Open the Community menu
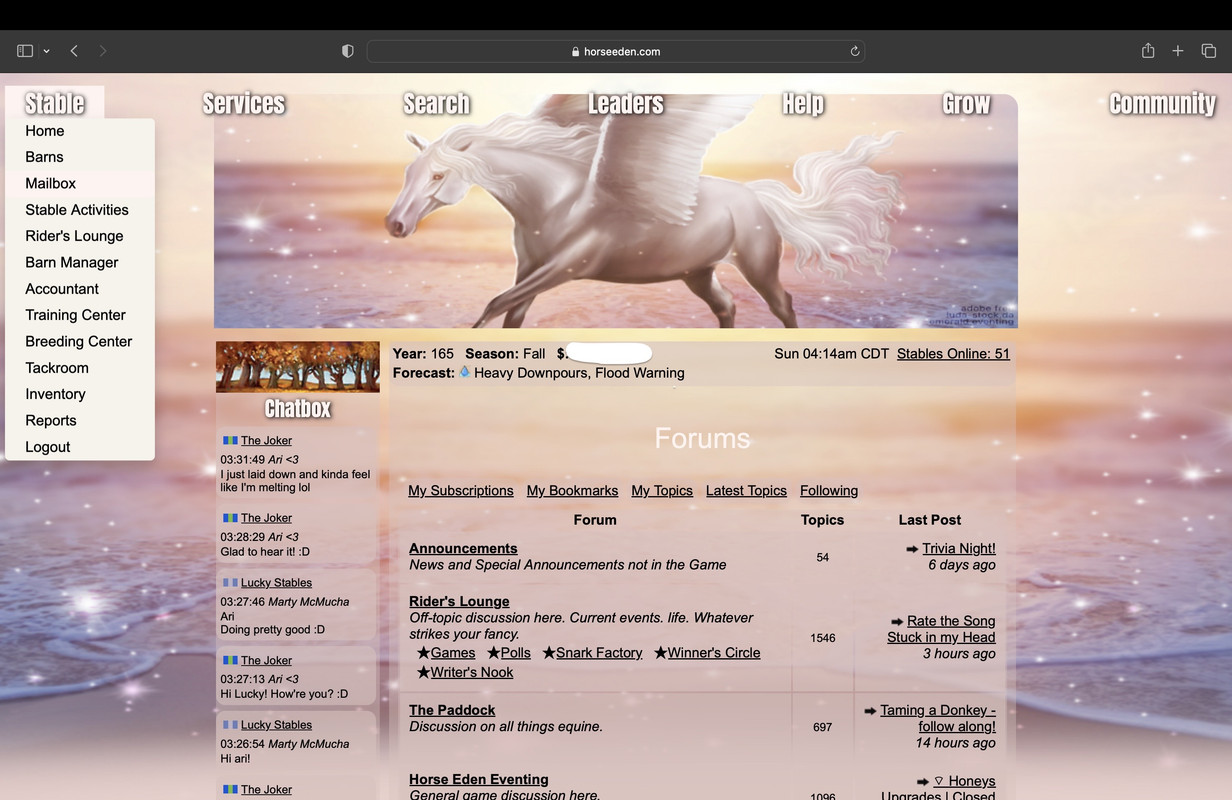 pos(1162,103)
